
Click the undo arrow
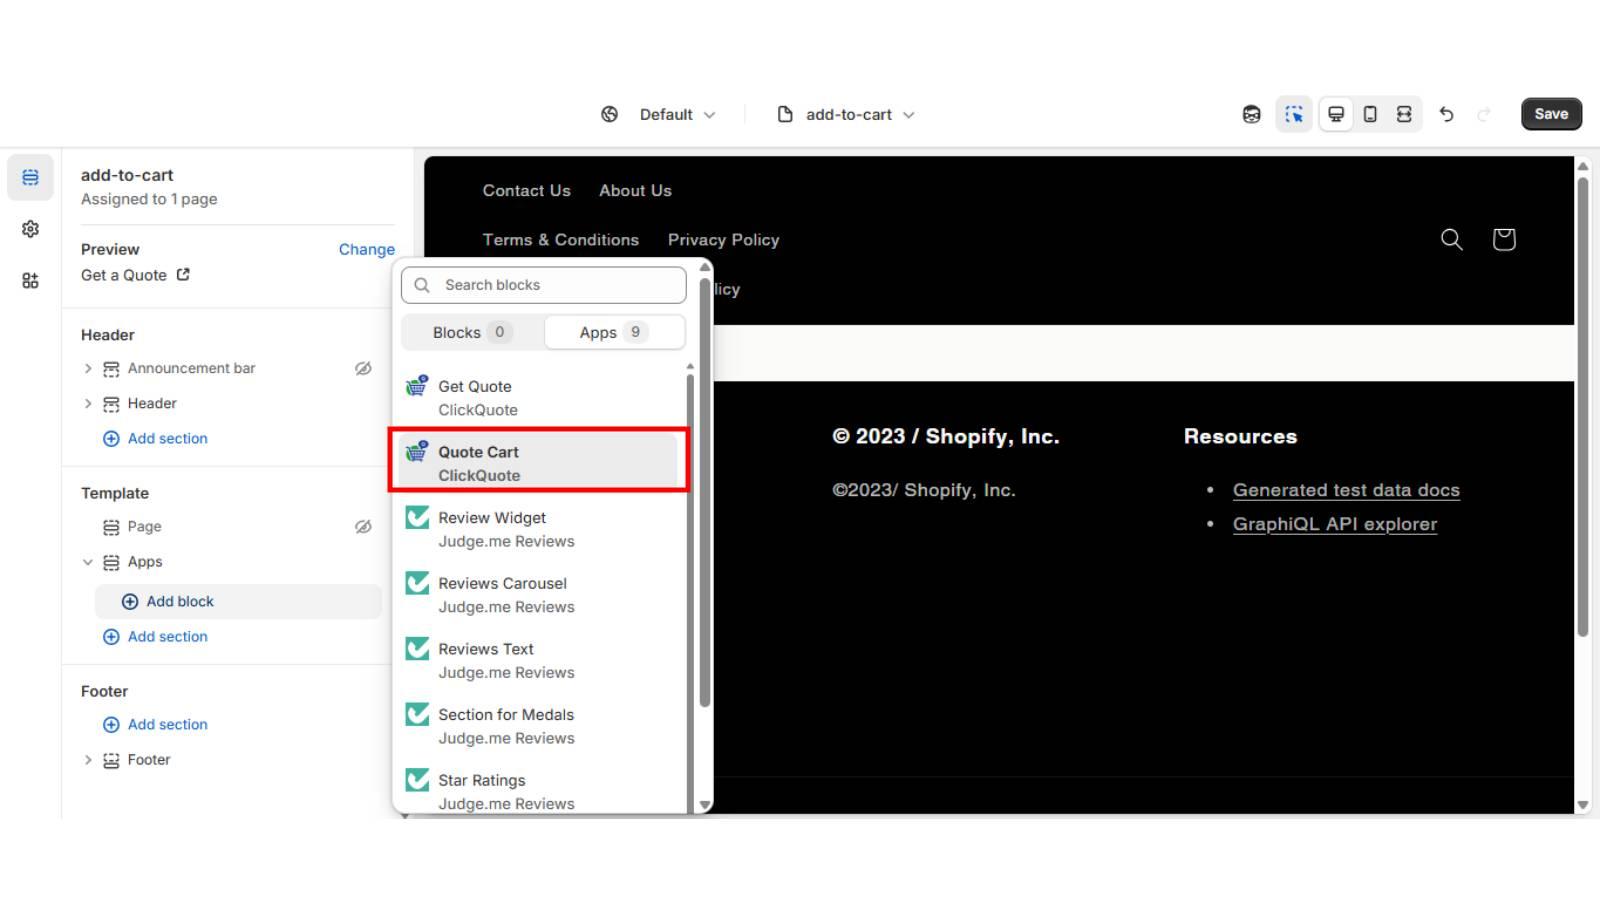(x=1446, y=114)
